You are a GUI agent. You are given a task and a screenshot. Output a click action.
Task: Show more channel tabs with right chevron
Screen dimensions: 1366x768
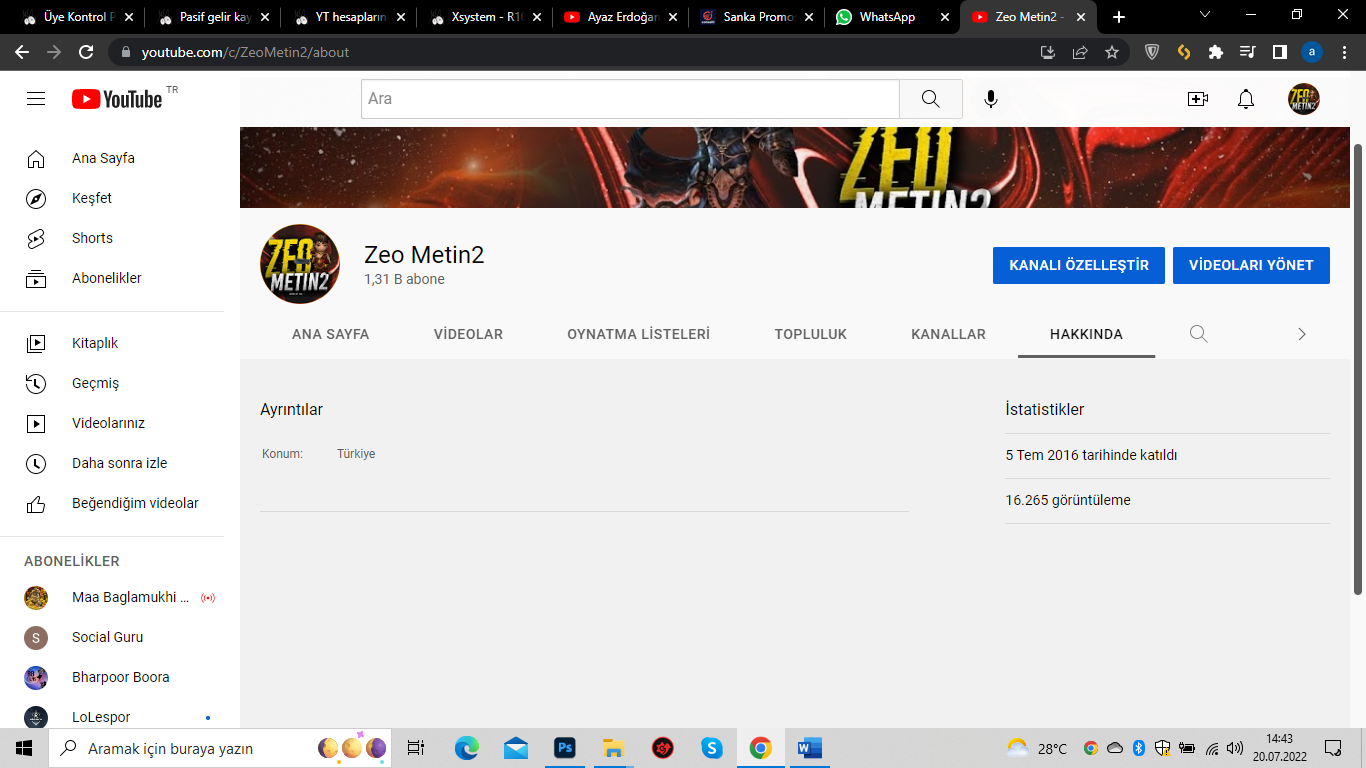[x=1302, y=334]
